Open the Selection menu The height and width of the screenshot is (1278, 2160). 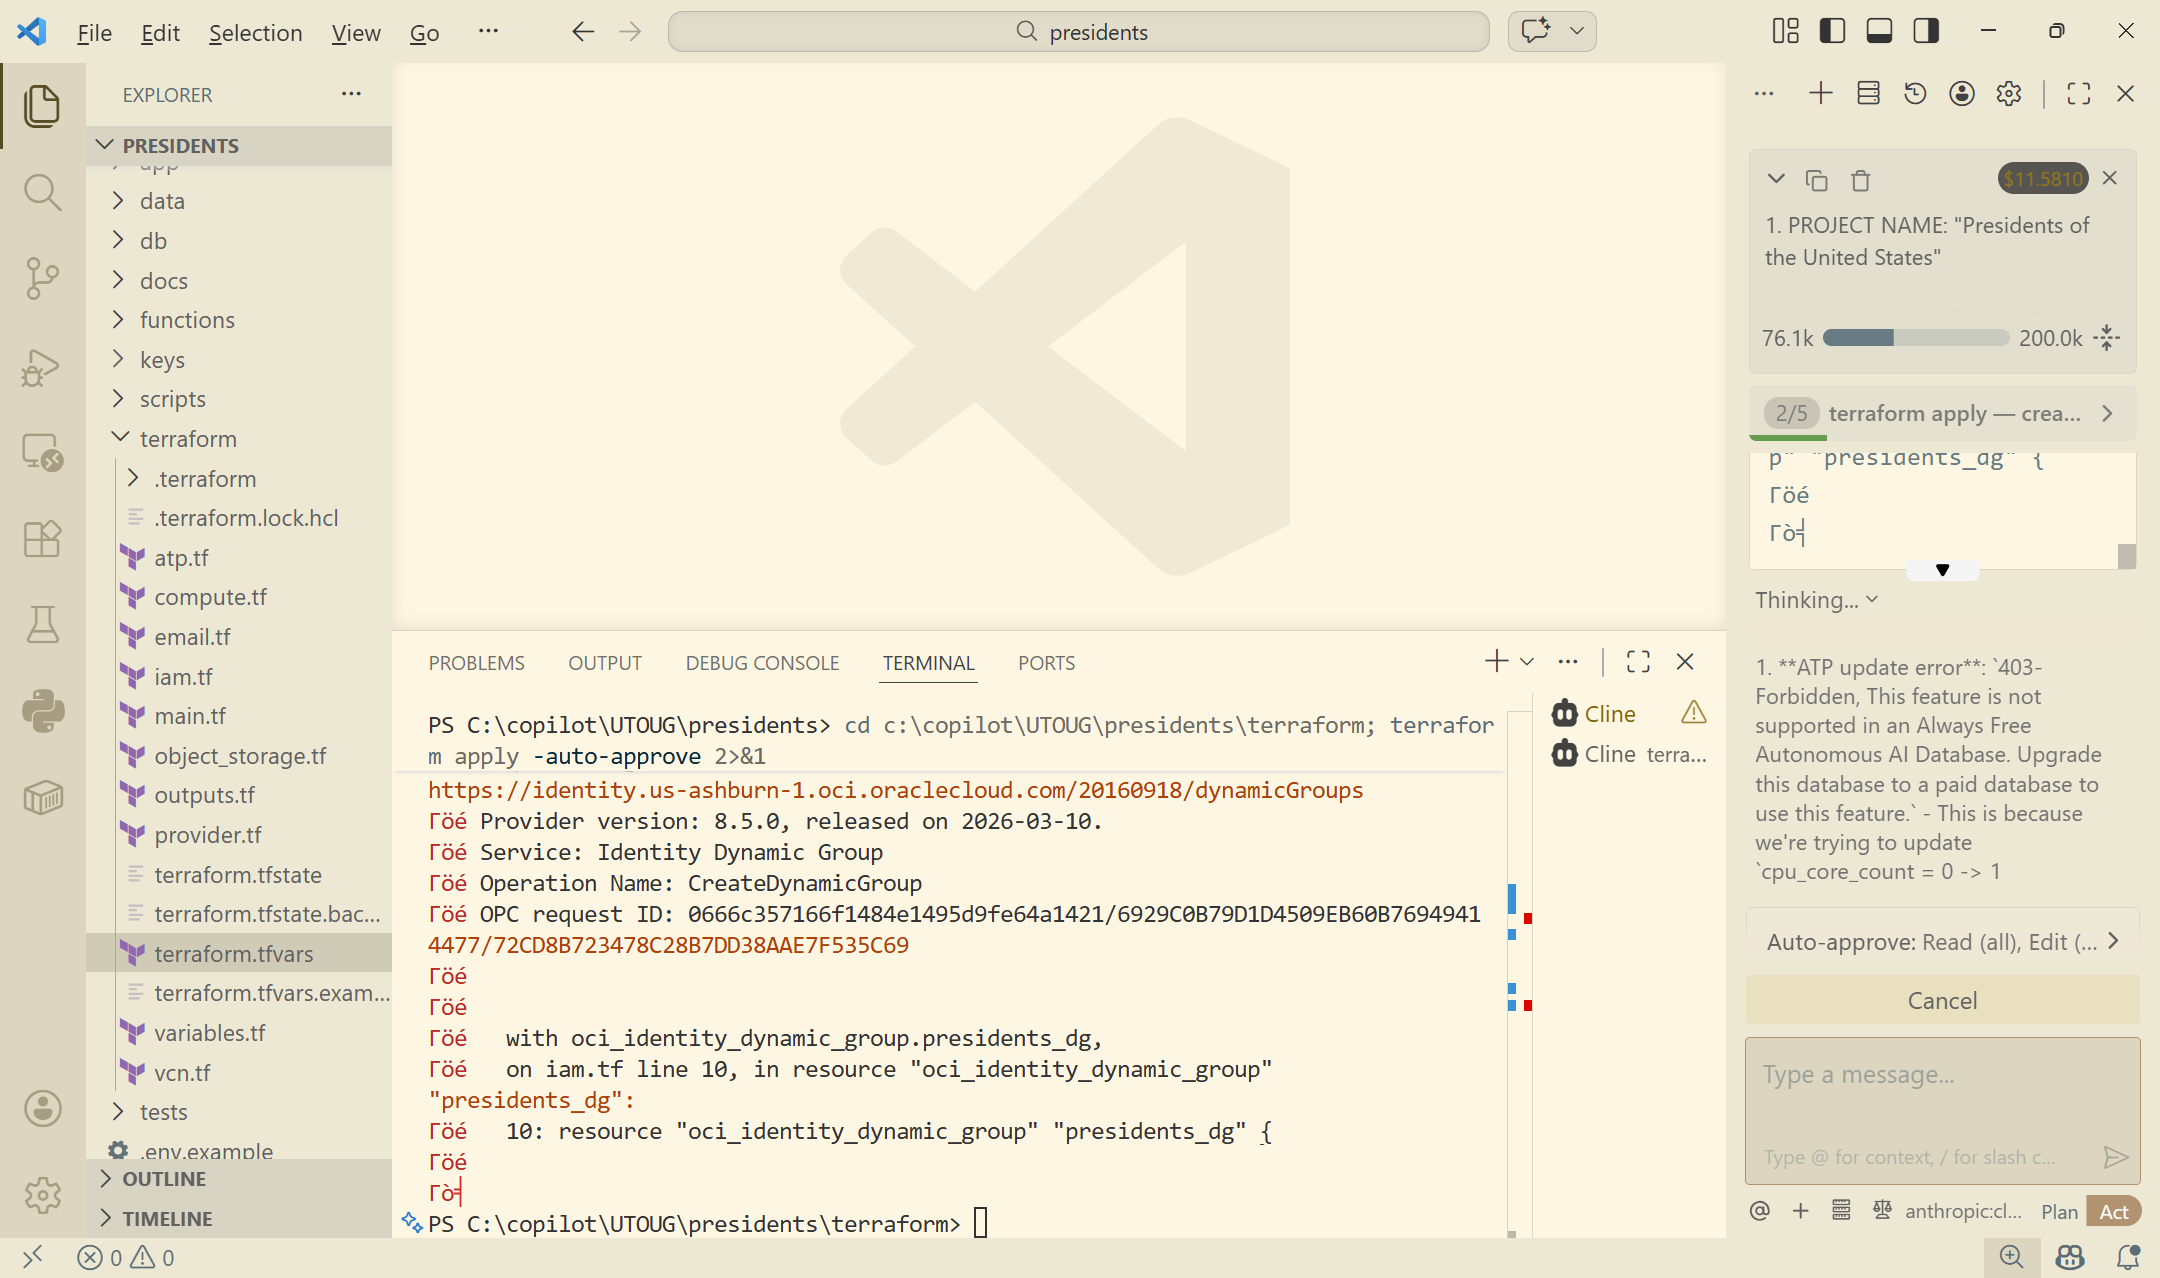pos(255,33)
